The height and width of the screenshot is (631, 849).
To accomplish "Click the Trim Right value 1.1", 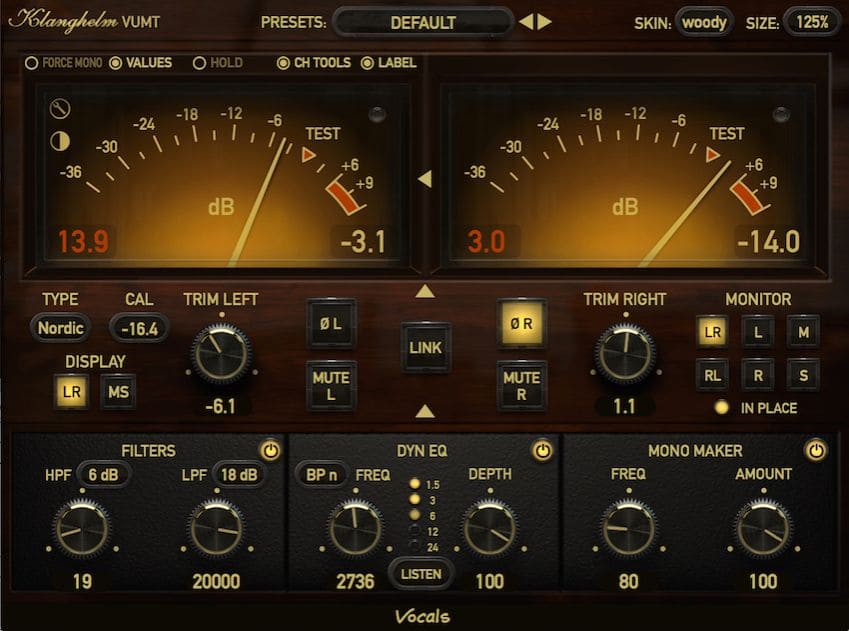I will (x=624, y=406).
